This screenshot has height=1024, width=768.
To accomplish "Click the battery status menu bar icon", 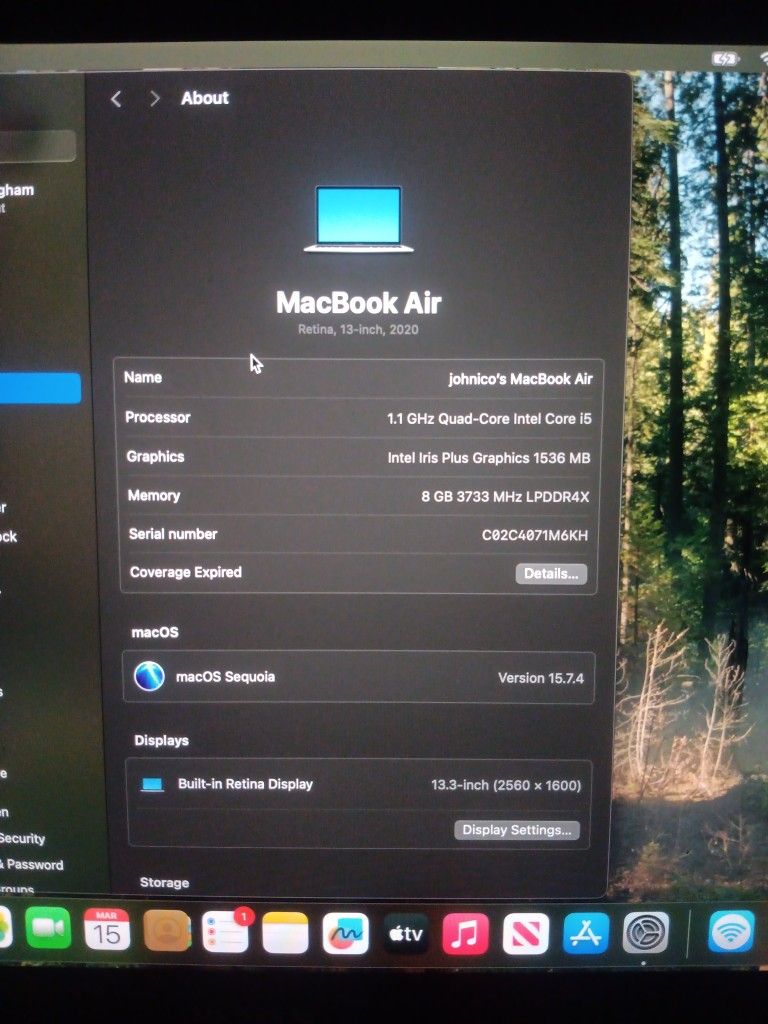I will point(725,59).
